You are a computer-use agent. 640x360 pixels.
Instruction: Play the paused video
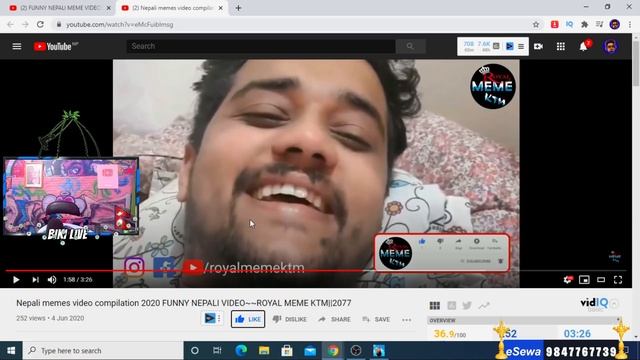[16, 280]
